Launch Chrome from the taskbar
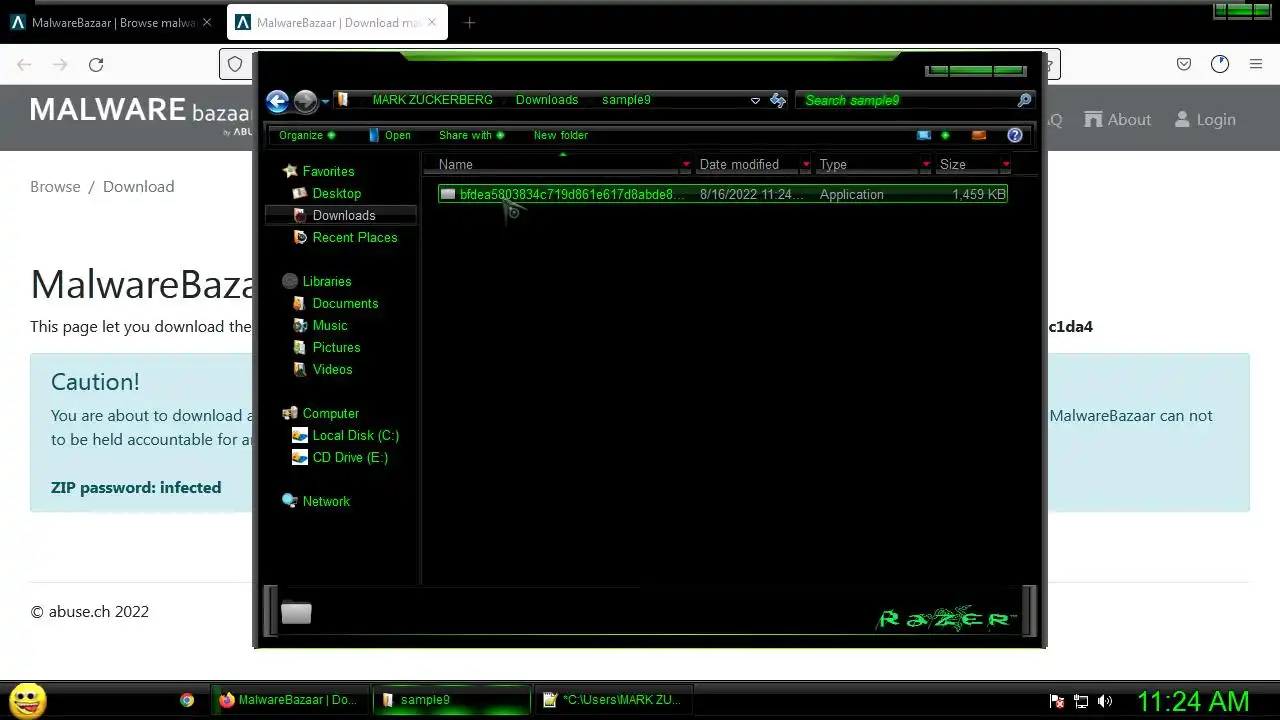1280x720 pixels. pos(187,700)
